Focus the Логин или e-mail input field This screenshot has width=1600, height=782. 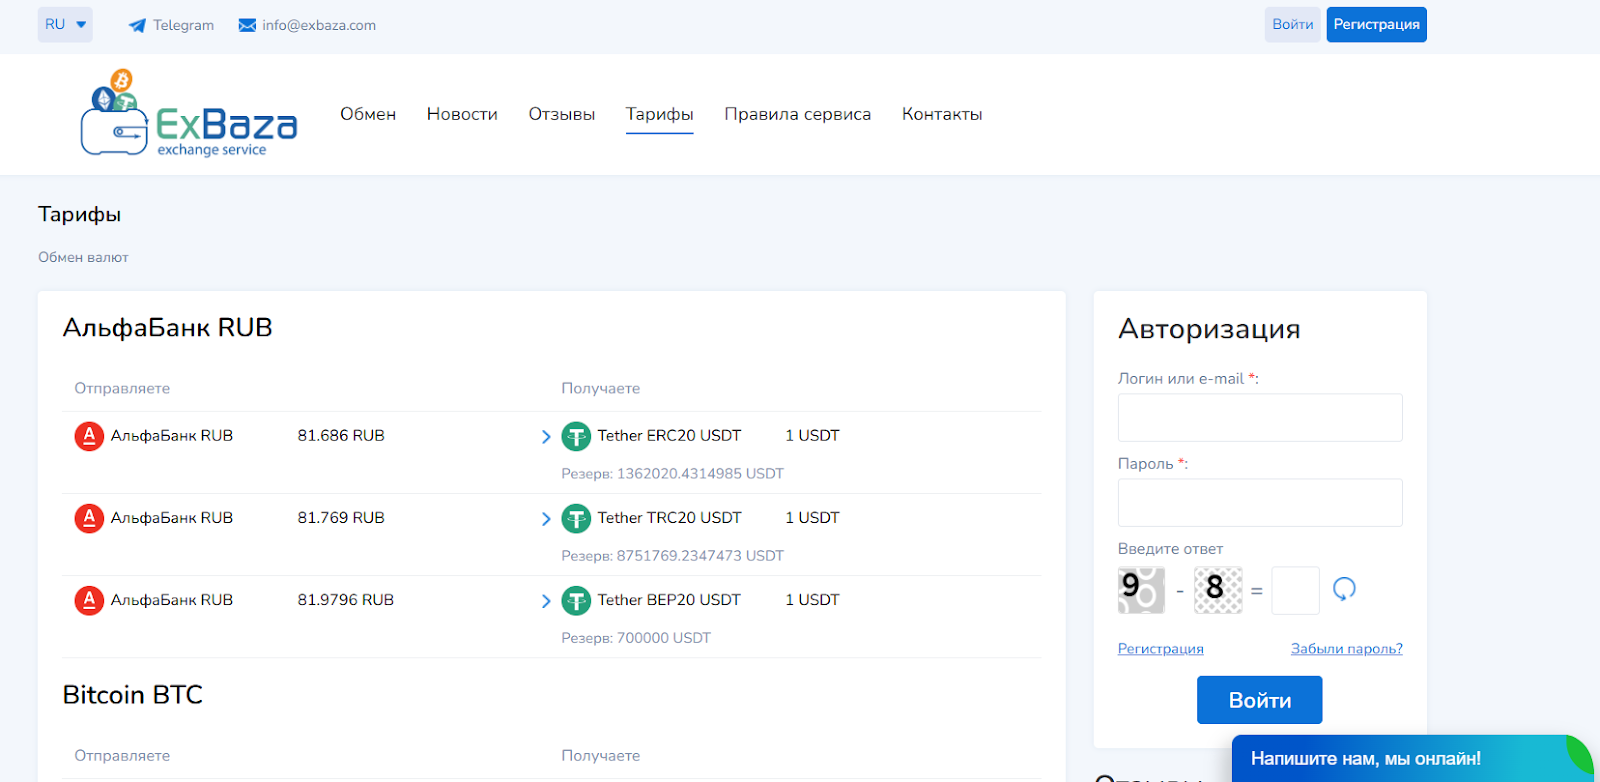(1260, 417)
